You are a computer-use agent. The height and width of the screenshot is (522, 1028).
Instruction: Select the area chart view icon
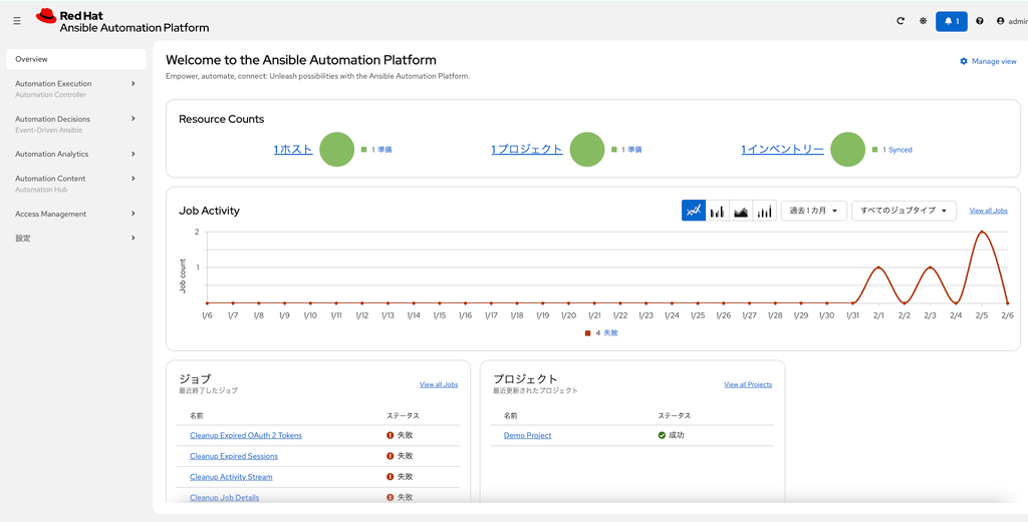click(x=741, y=211)
